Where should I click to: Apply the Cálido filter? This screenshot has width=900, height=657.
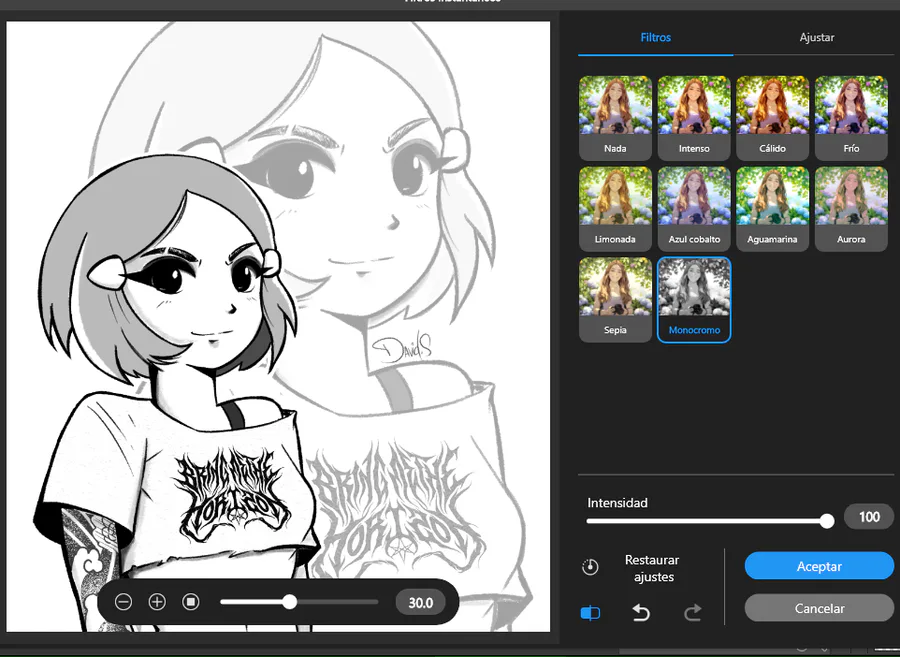(773, 118)
